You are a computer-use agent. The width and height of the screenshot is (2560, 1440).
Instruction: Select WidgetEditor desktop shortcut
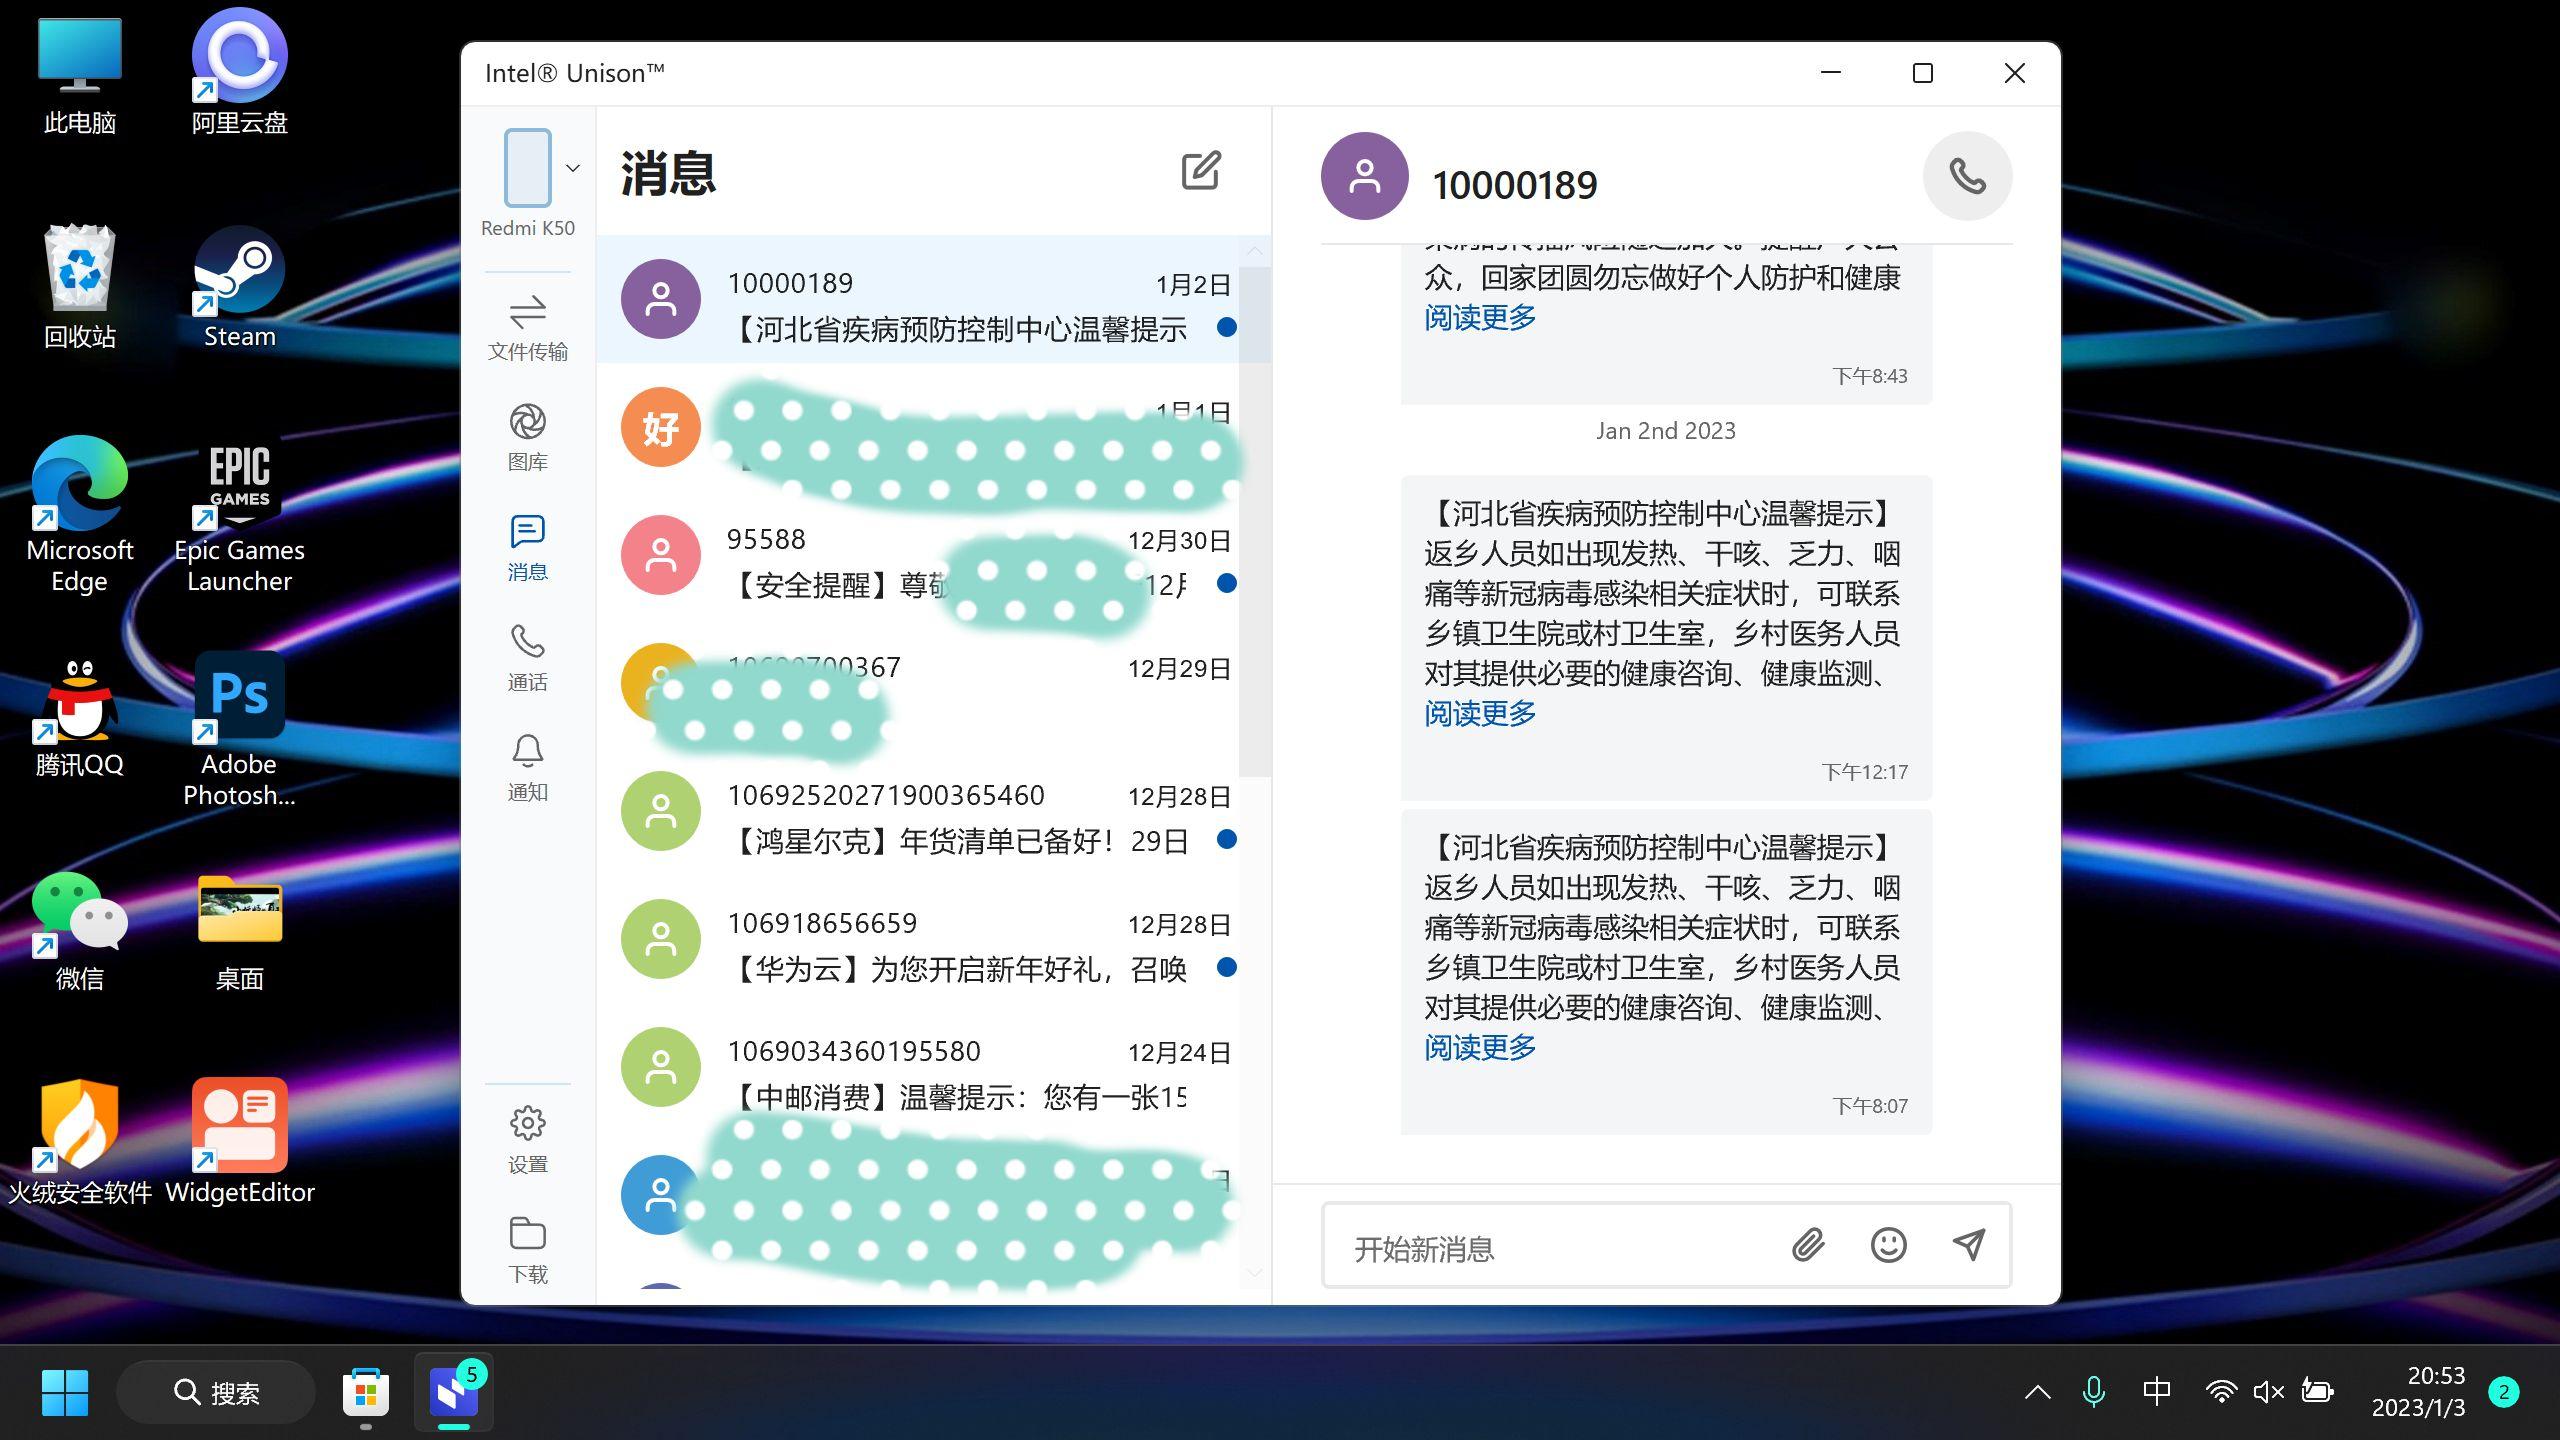pyautogui.click(x=240, y=1142)
